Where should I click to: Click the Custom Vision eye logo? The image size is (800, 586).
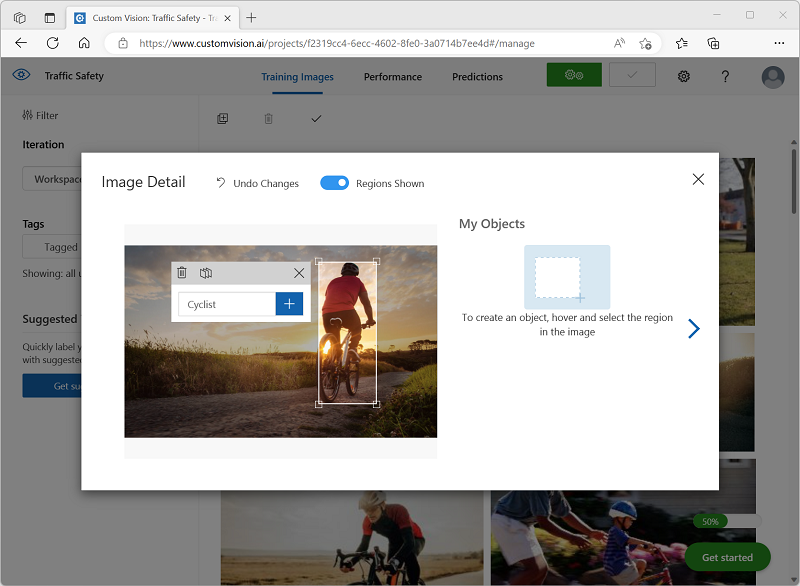(21, 75)
